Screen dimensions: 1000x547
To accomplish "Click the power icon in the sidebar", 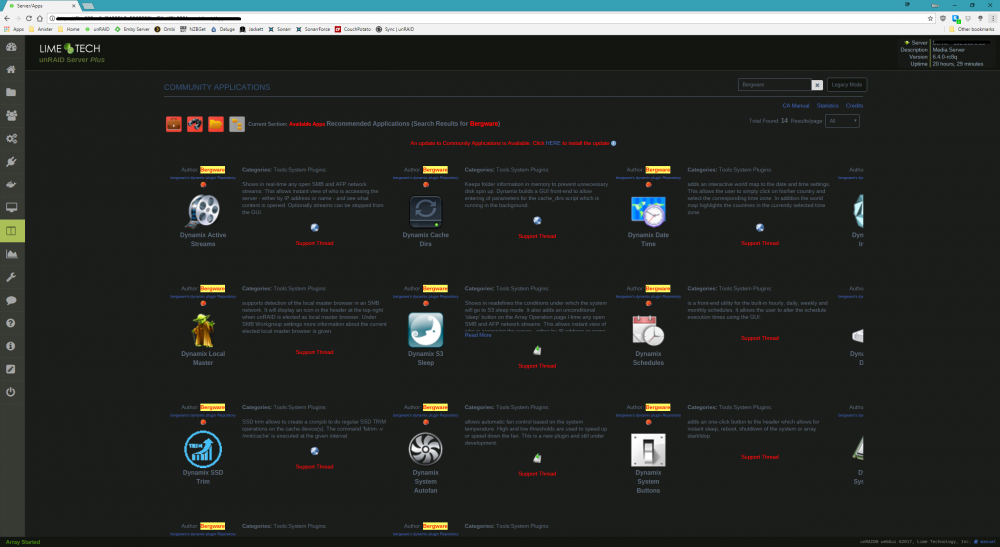I will tap(11, 391).
